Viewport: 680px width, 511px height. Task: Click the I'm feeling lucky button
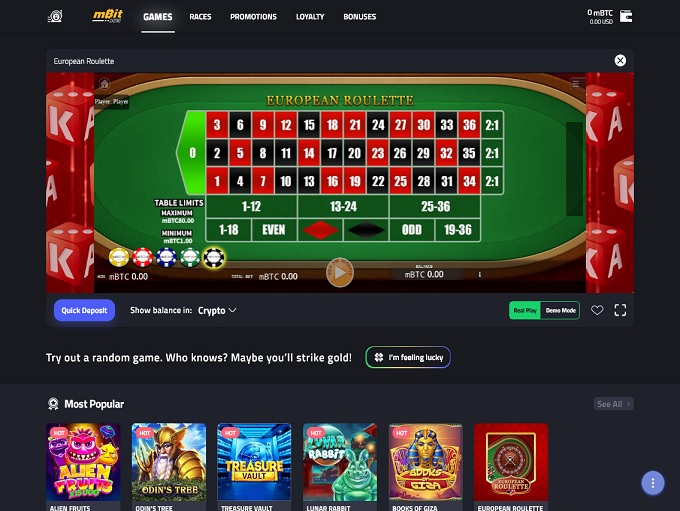(408, 357)
